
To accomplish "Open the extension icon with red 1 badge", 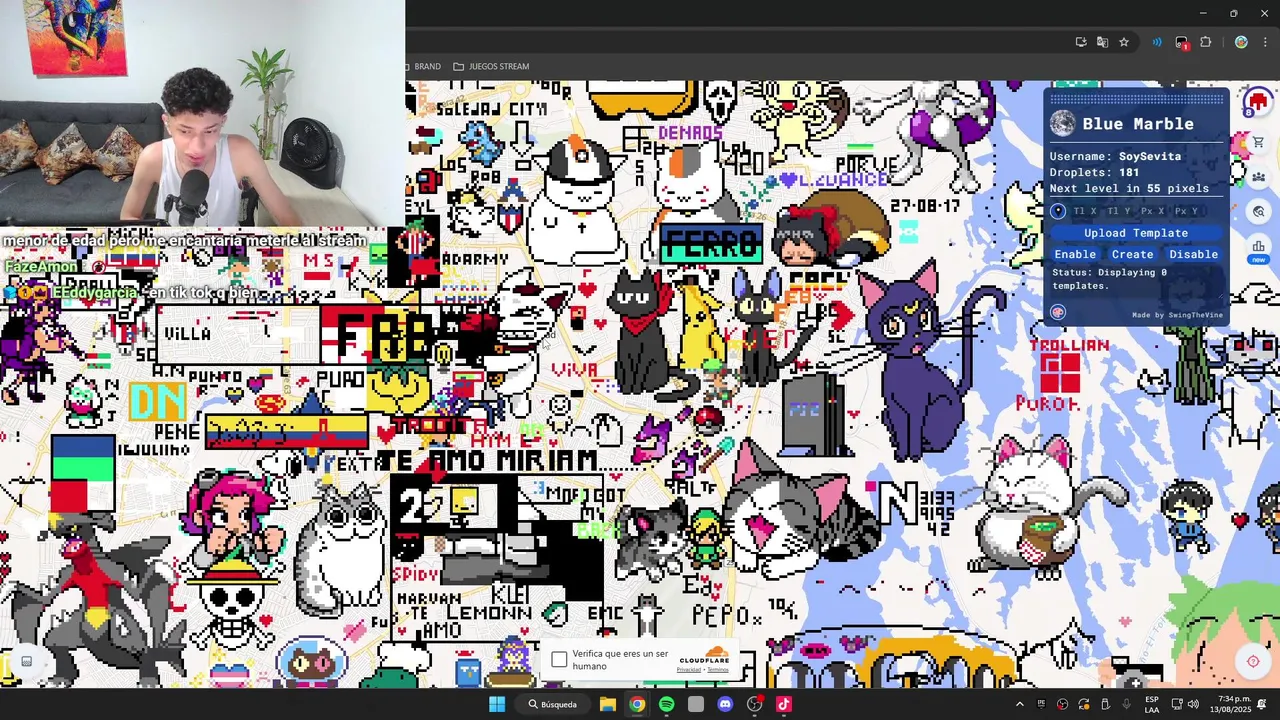I will [1182, 42].
